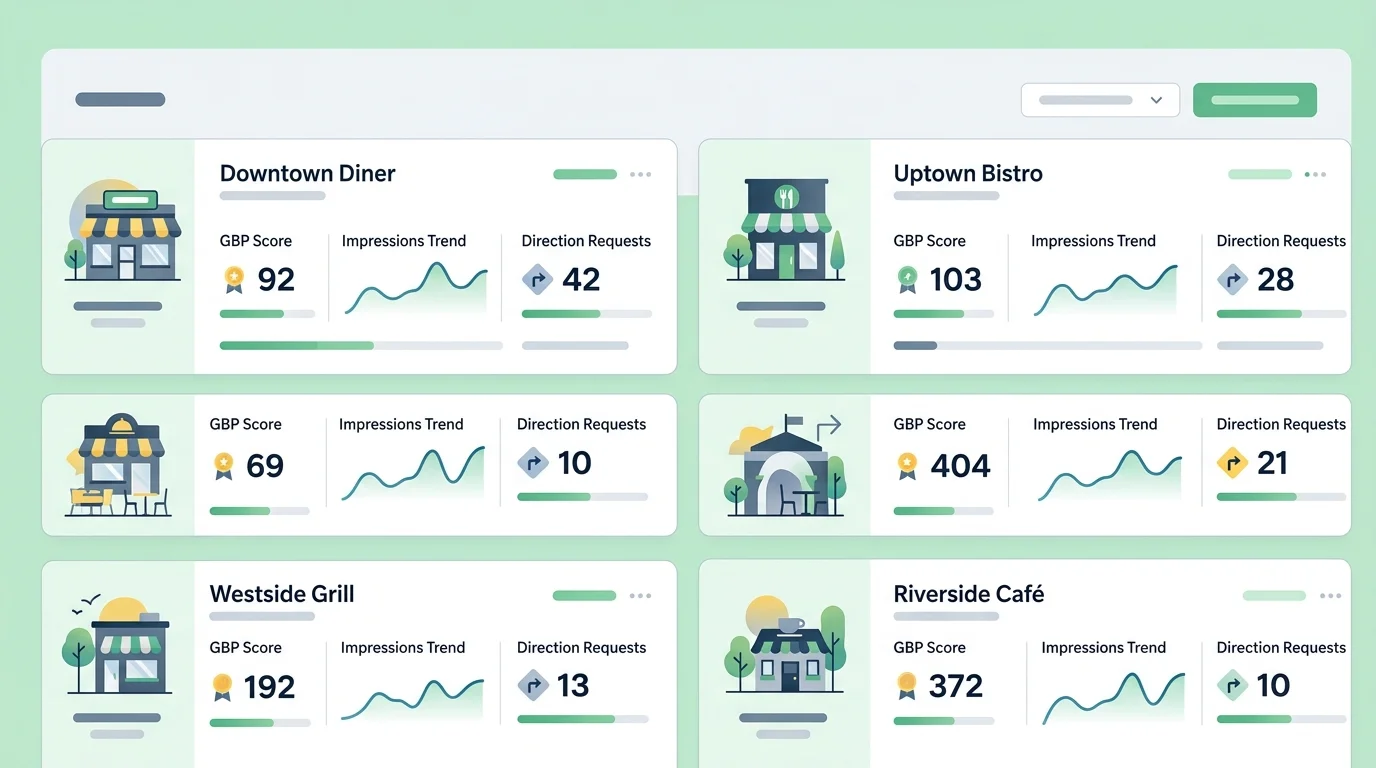Screen dimensions: 1376x768
Task: Click the Riverside Café building illustration
Action: [785, 645]
